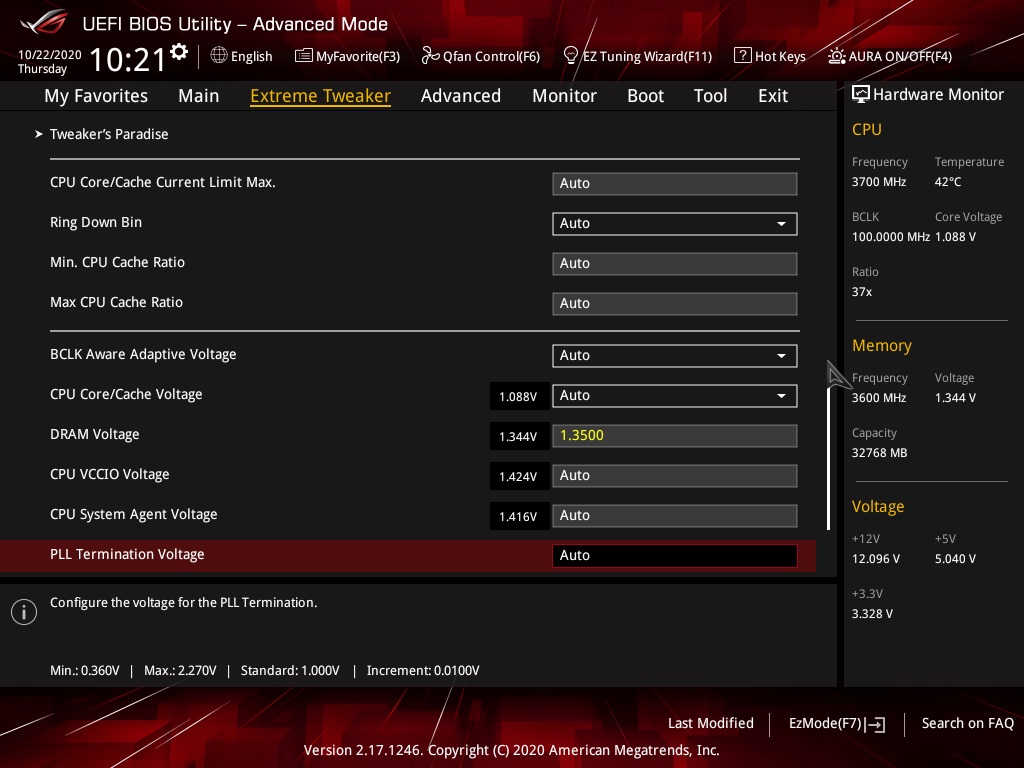Open Qfan Control fan icon
Image resolution: width=1024 pixels, height=768 pixels.
click(x=430, y=56)
